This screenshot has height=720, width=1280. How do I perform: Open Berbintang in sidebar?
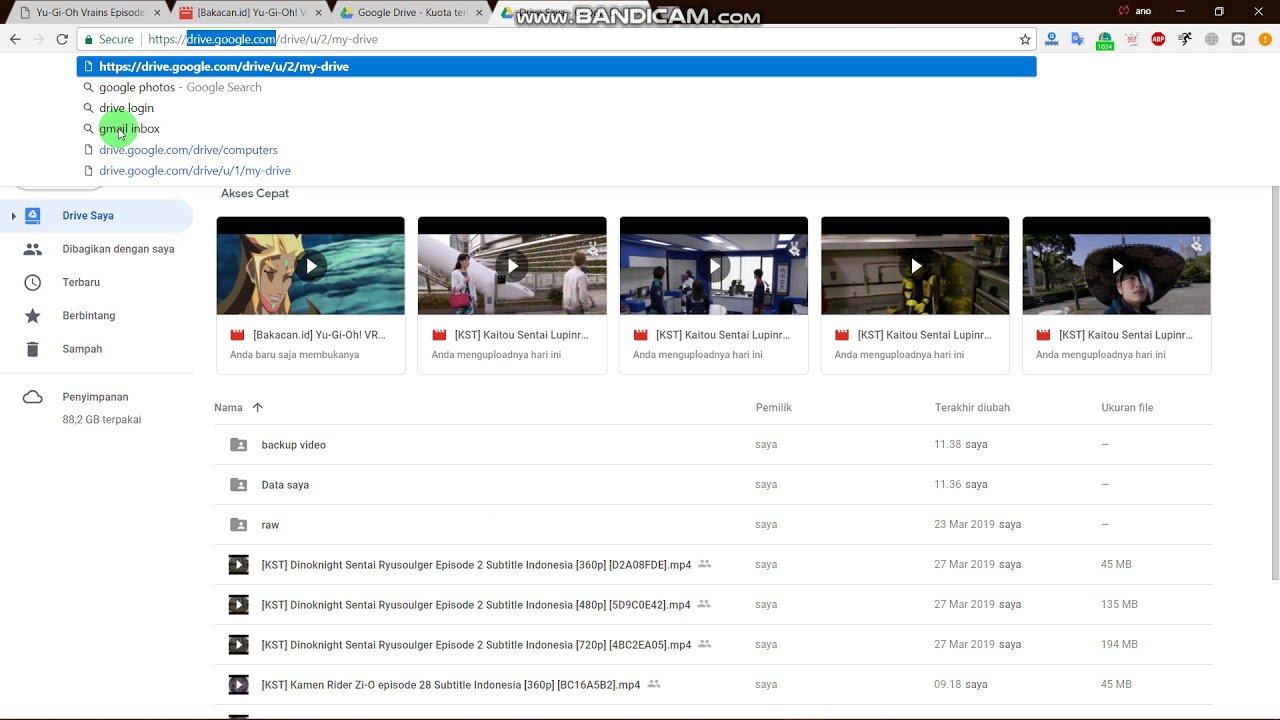click(x=89, y=316)
